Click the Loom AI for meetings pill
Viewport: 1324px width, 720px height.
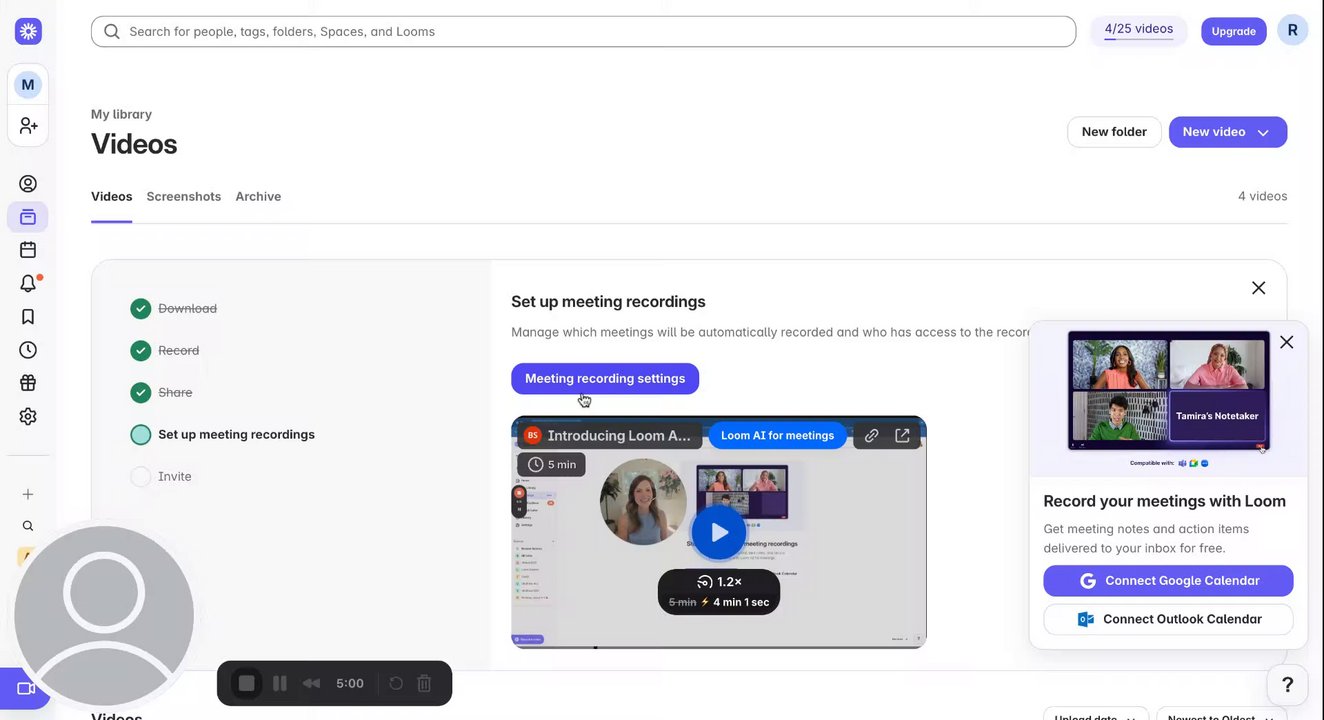point(777,436)
